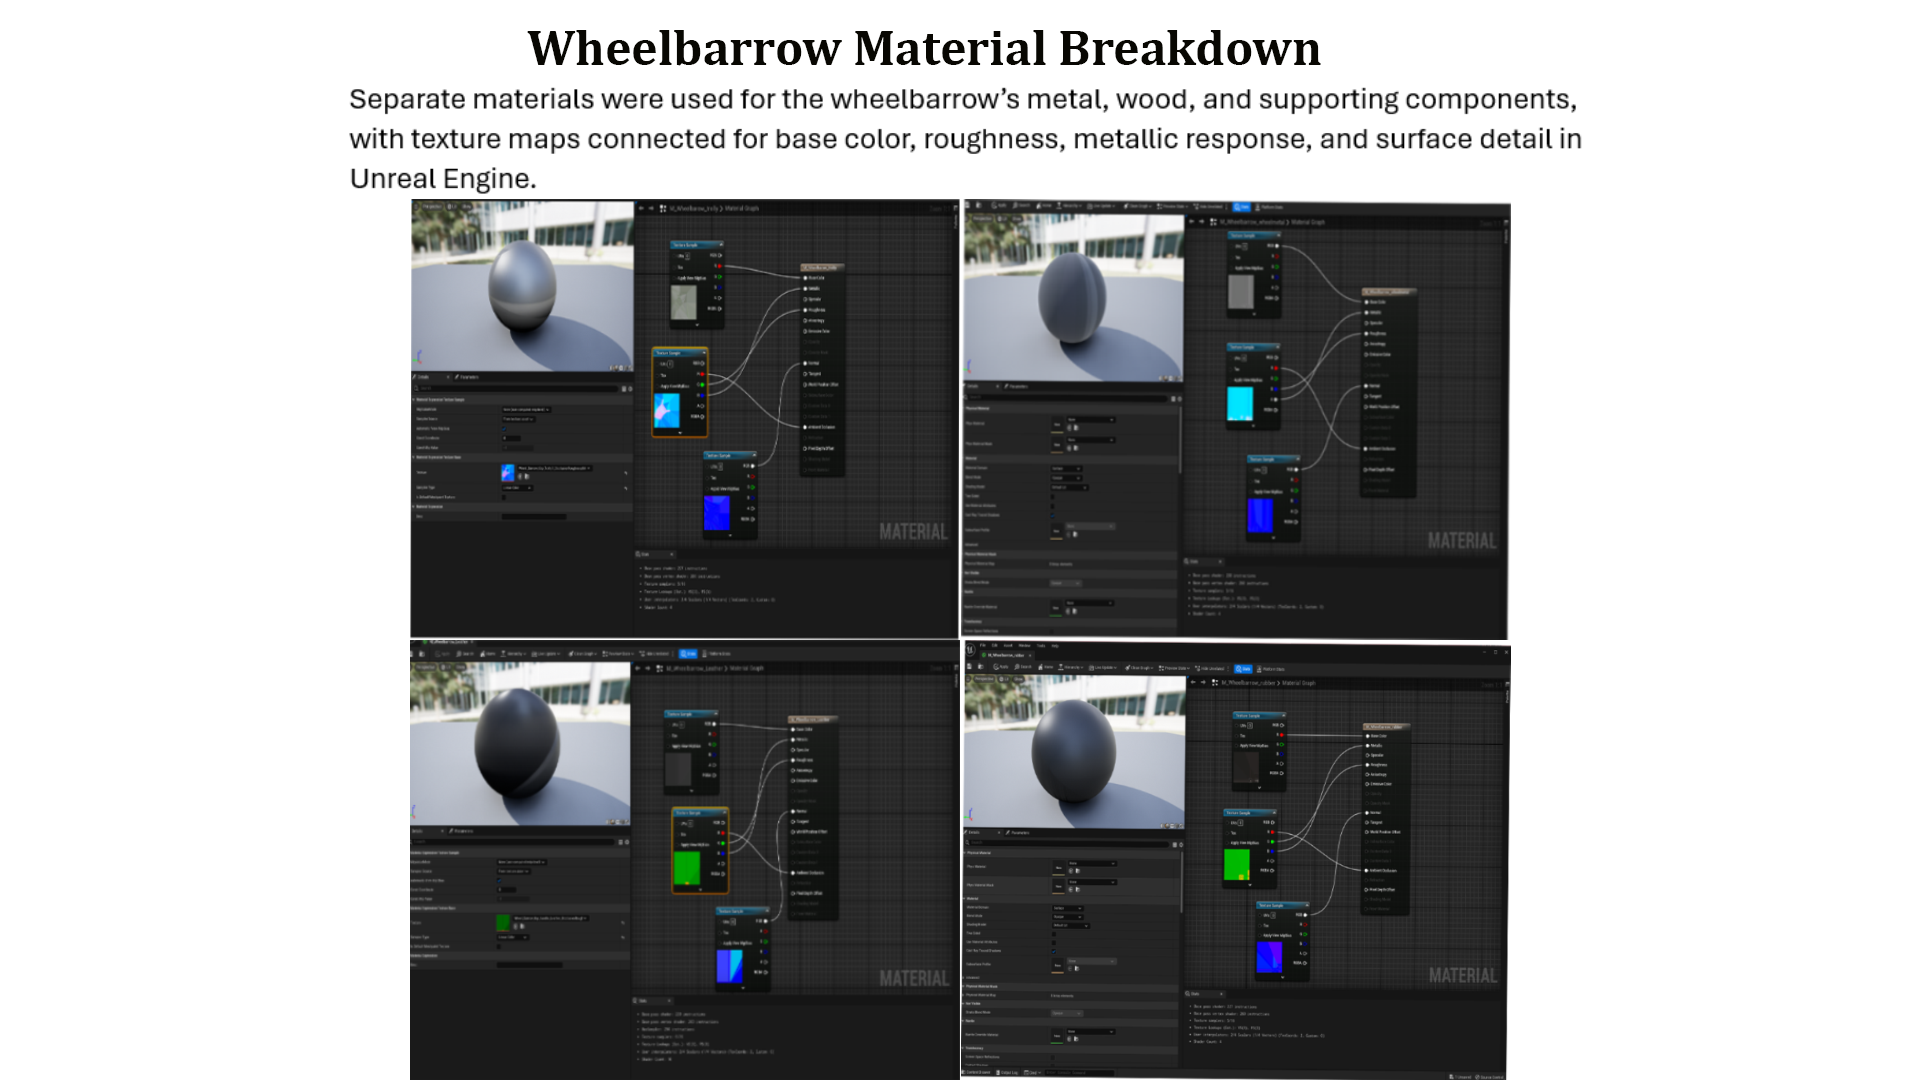Click the Roughness pin on M_Wheelbarrow_rubber node
Viewport: 1920px width, 1080px height.
[1367, 765]
